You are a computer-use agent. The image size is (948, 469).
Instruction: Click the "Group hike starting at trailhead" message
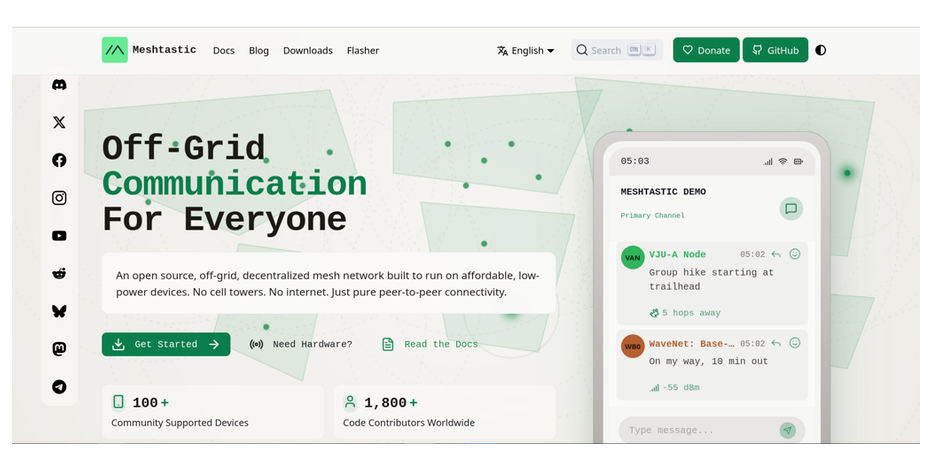pyautogui.click(x=711, y=279)
